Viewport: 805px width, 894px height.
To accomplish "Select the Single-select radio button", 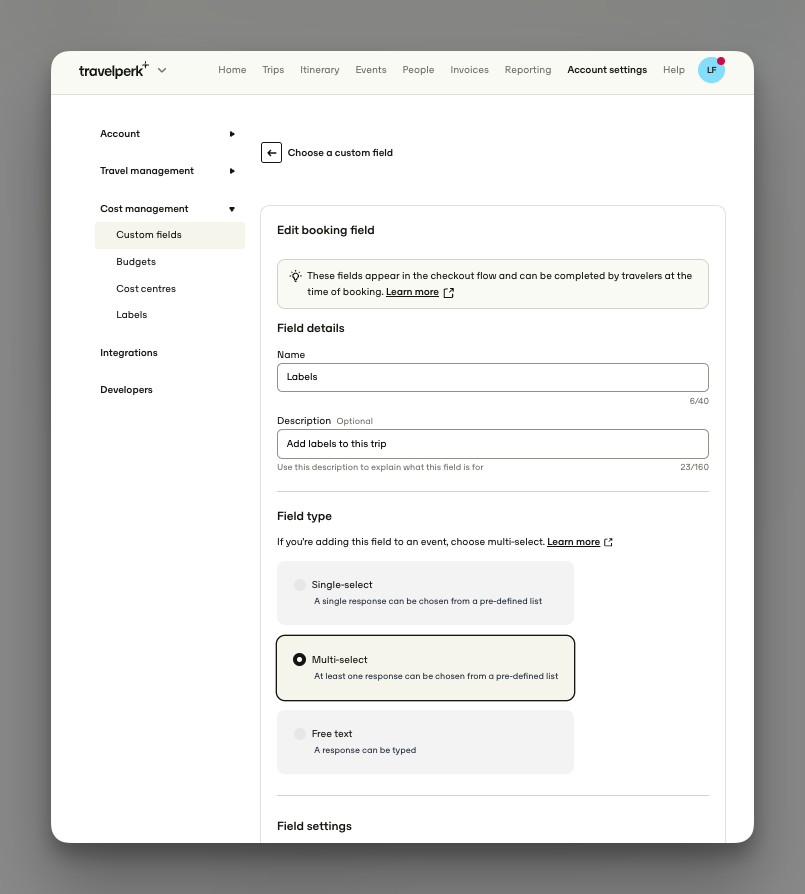I will tap(299, 584).
